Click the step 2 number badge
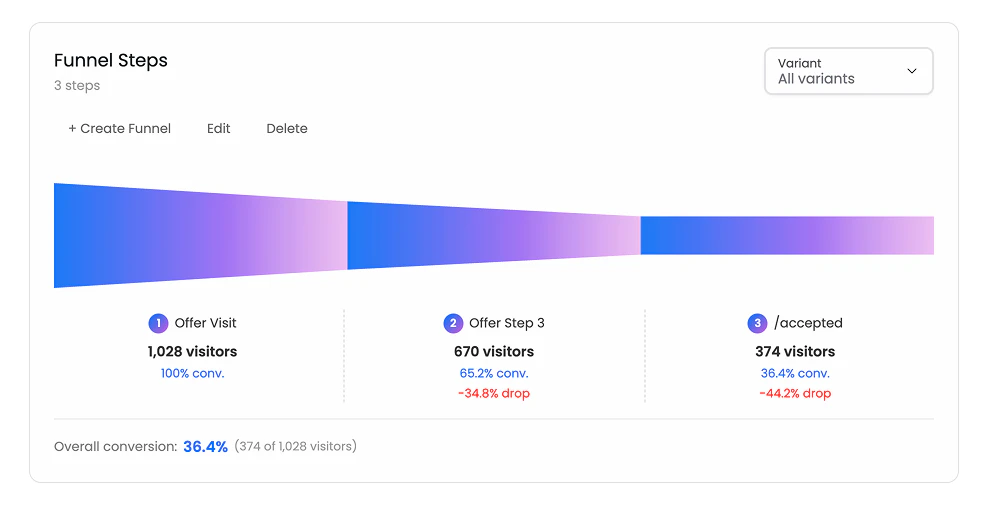Viewport: 986px width, 506px height. click(453, 323)
